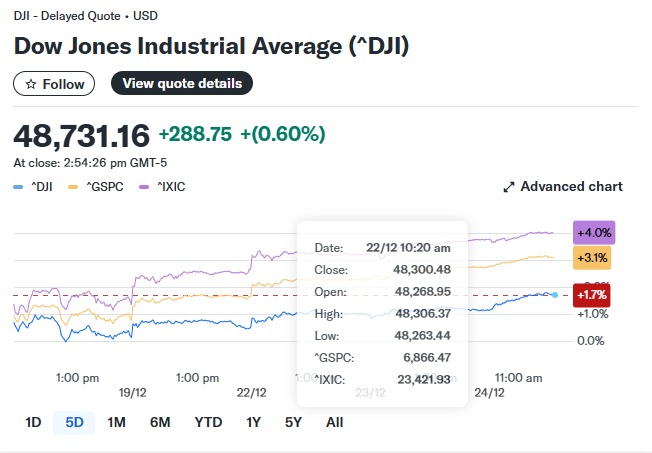Click the blue end-point dot on DJI line
Viewport: 652px width, 453px height.
coord(555,294)
